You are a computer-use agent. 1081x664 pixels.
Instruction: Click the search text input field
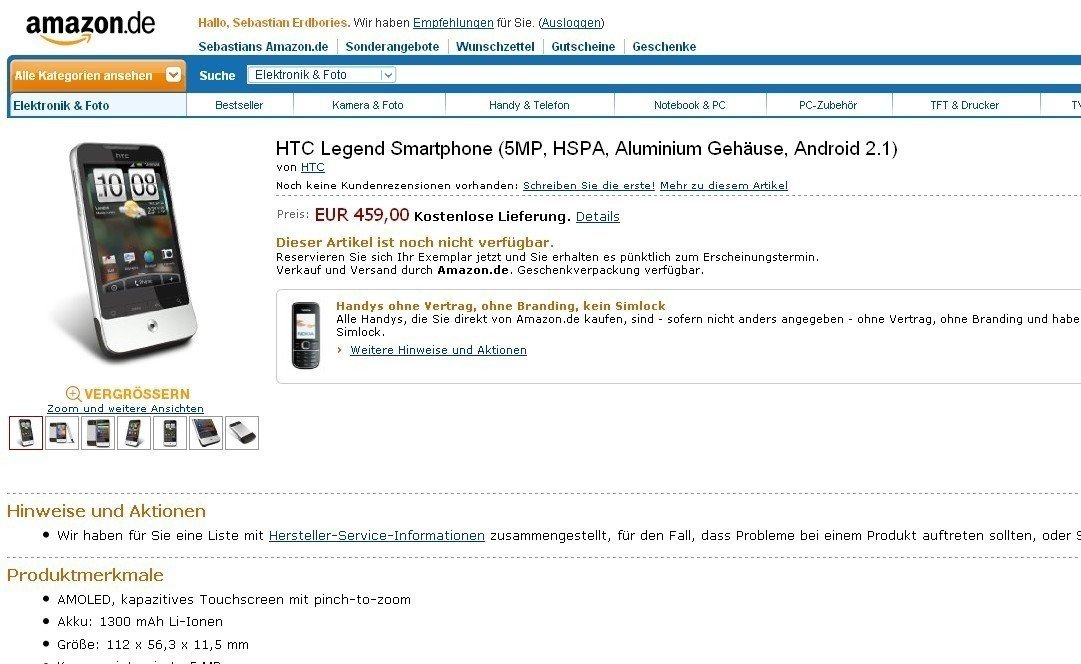point(739,74)
